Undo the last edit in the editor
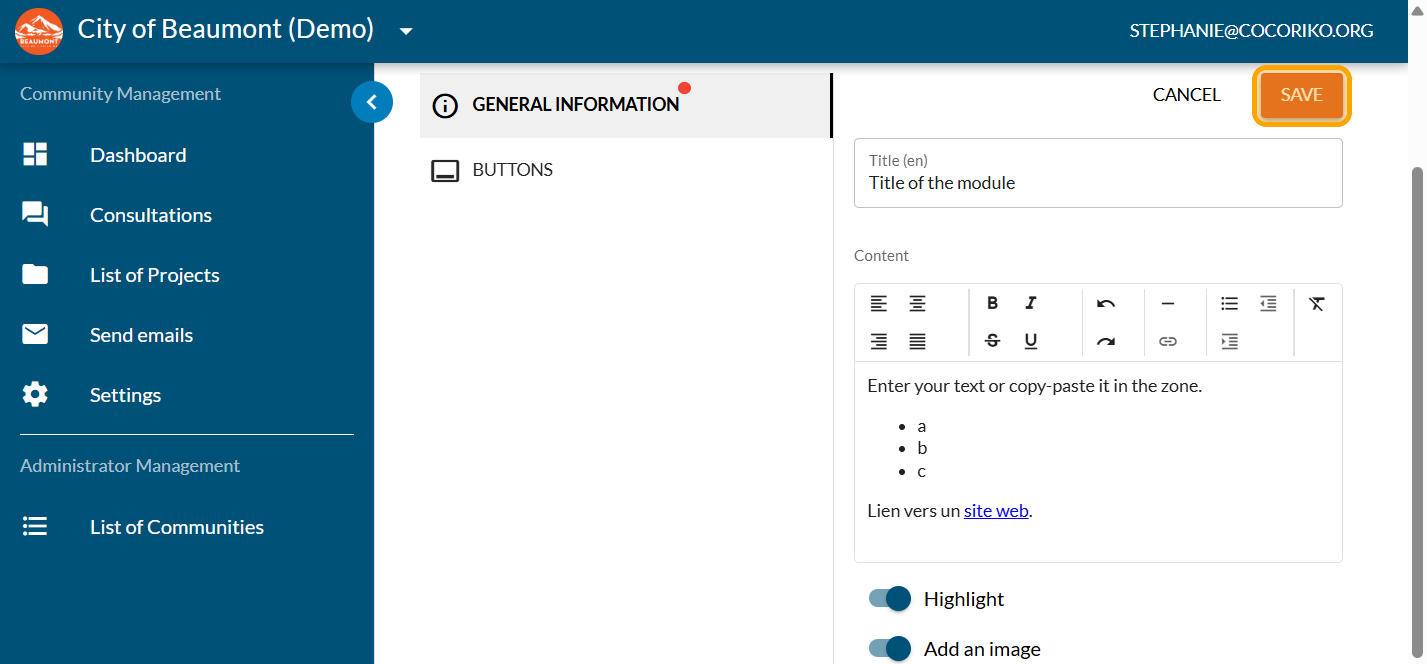This screenshot has height=664, width=1427. point(1105,303)
